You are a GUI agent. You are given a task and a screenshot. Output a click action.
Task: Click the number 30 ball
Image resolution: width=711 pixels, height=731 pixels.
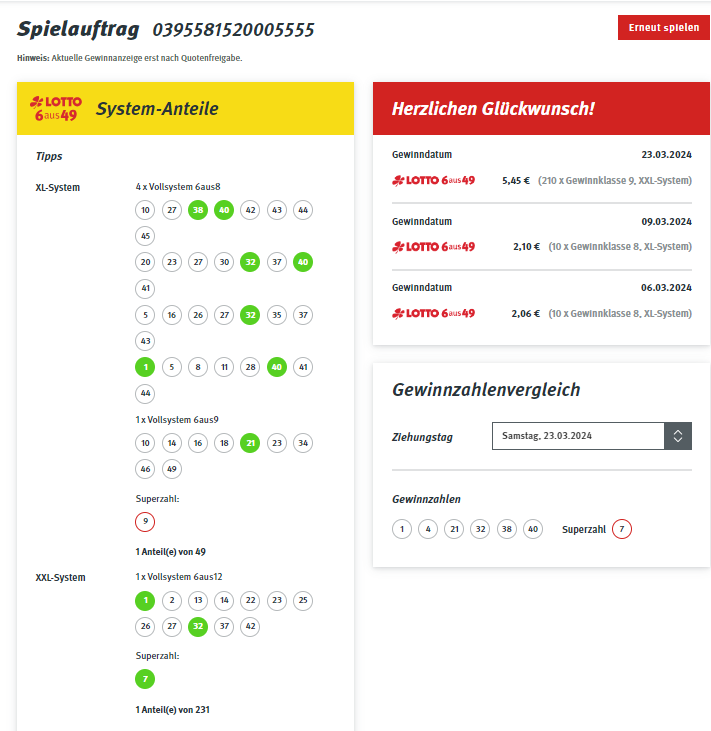[x=224, y=262]
